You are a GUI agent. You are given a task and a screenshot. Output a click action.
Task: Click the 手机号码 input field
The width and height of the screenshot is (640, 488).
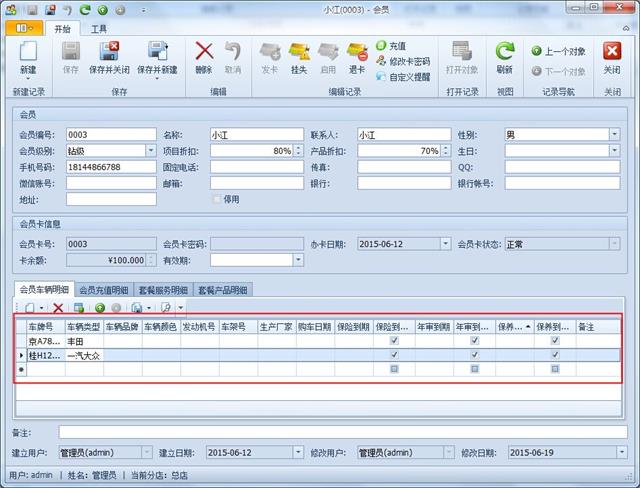[111, 167]
